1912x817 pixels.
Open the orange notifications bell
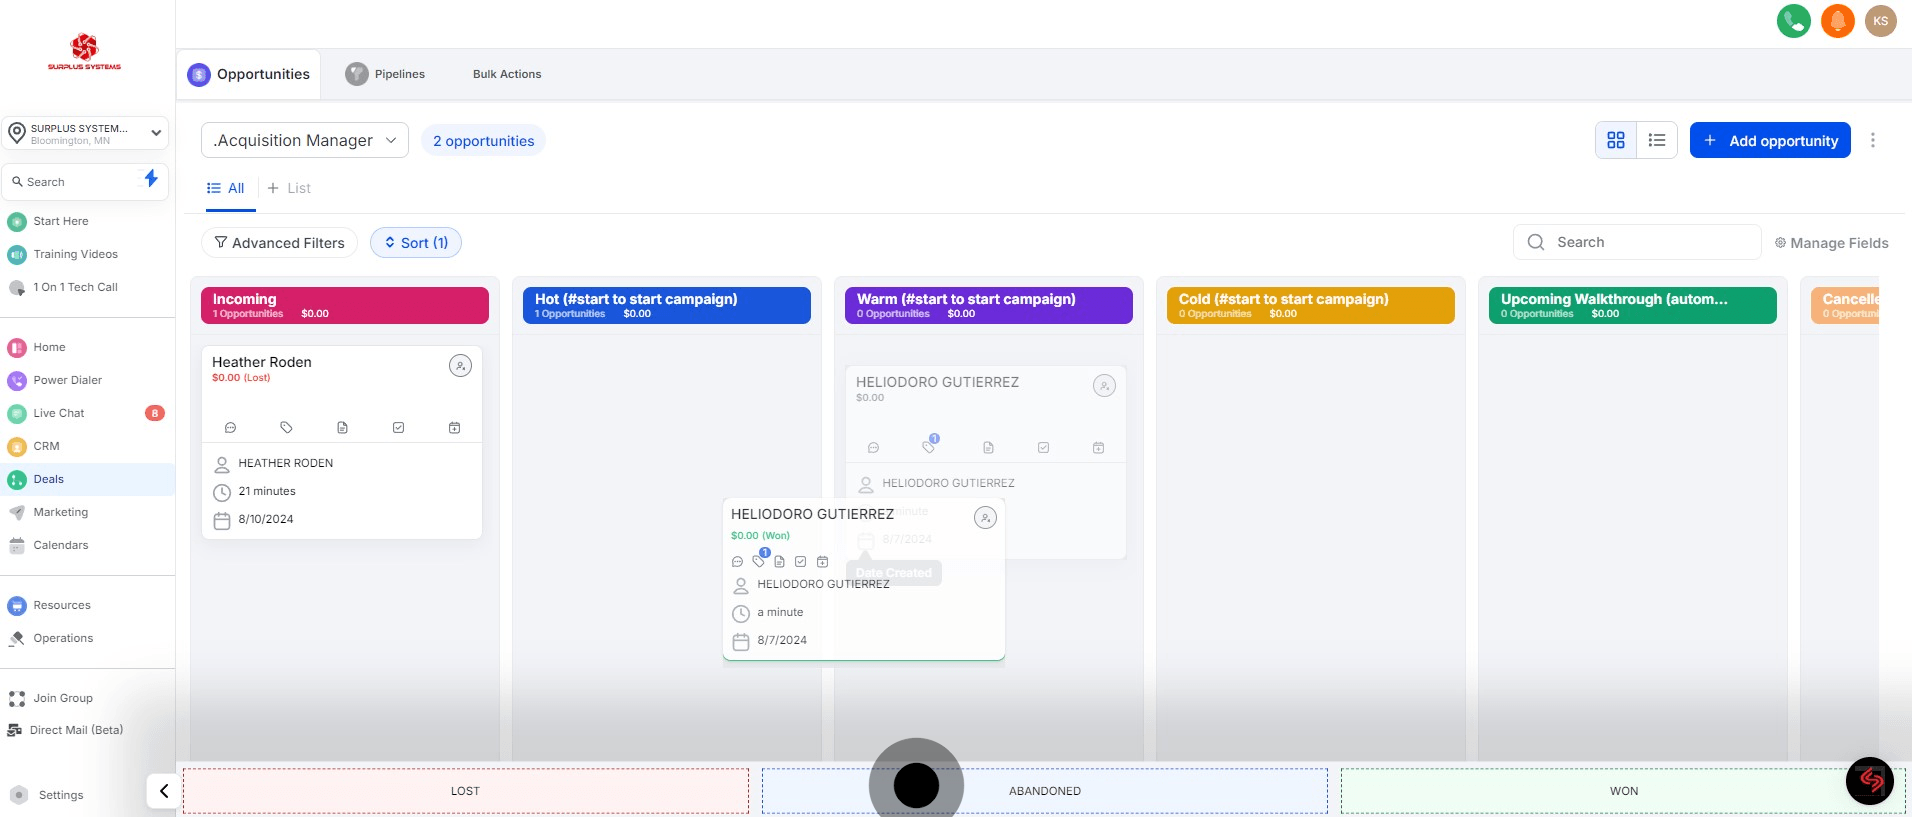(x=1837, y=21)
